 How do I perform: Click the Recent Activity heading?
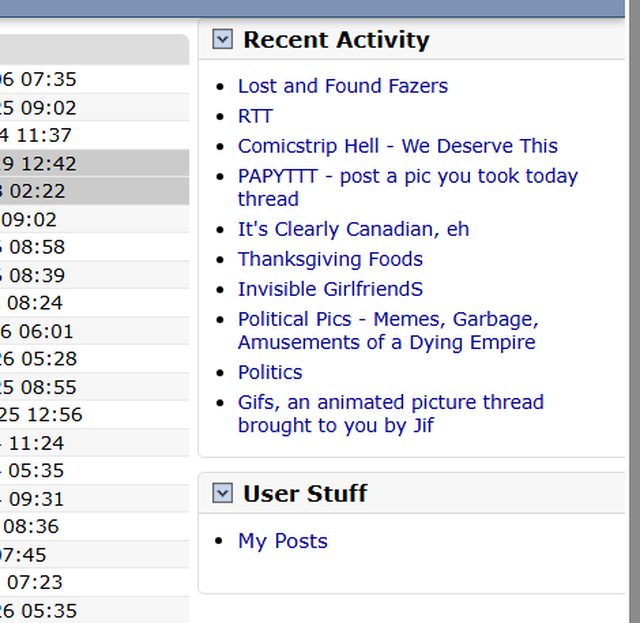336,40
